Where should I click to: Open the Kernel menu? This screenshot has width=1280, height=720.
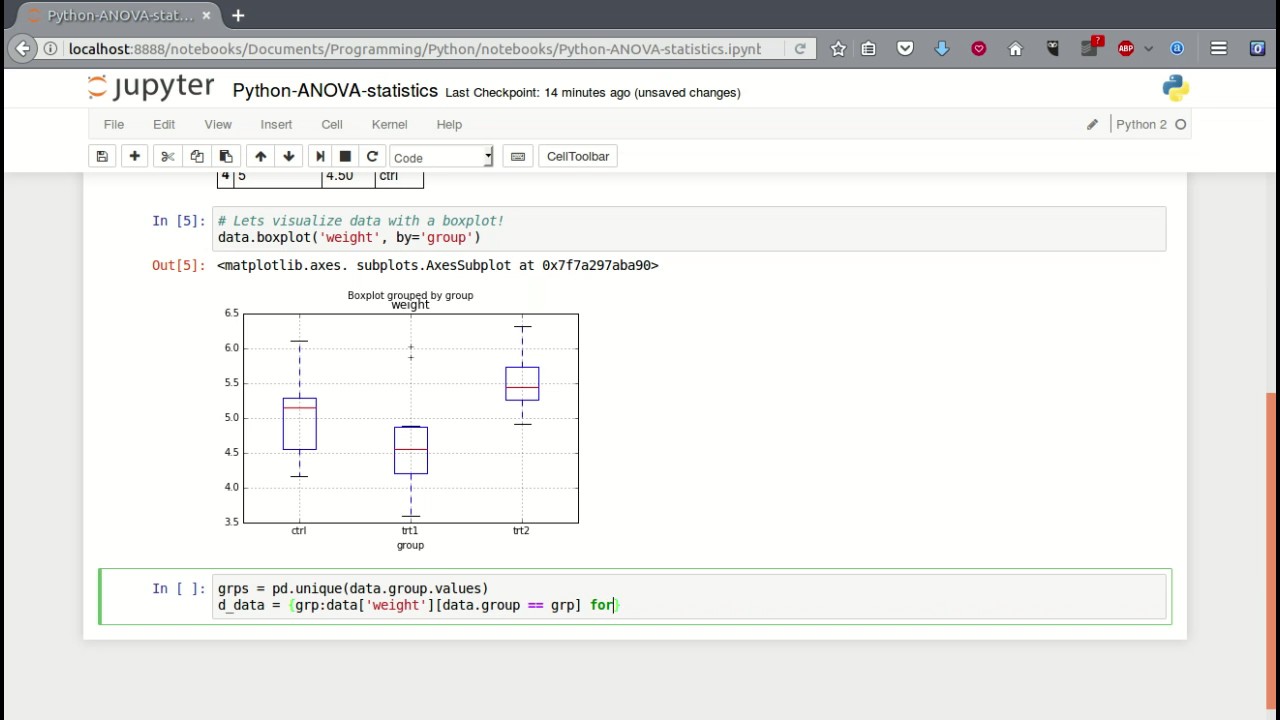click(x=389, y=124)
